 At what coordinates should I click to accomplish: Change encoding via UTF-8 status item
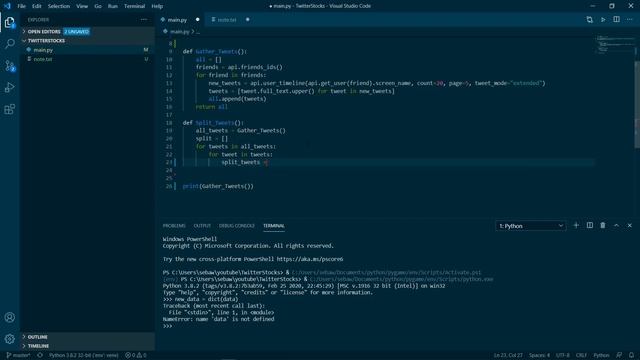point(563,355)
